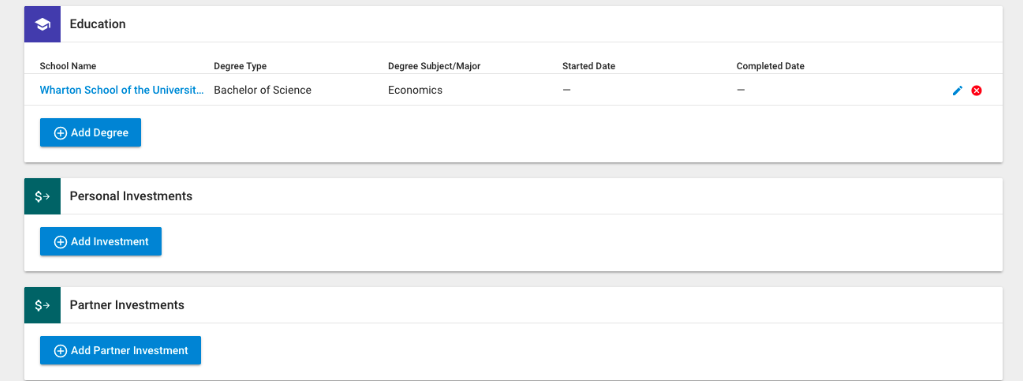Sort by the Degree Subject/Major column header
Image resolution: width=1023 pixels, height=381 pixels.
click(434, 66)
